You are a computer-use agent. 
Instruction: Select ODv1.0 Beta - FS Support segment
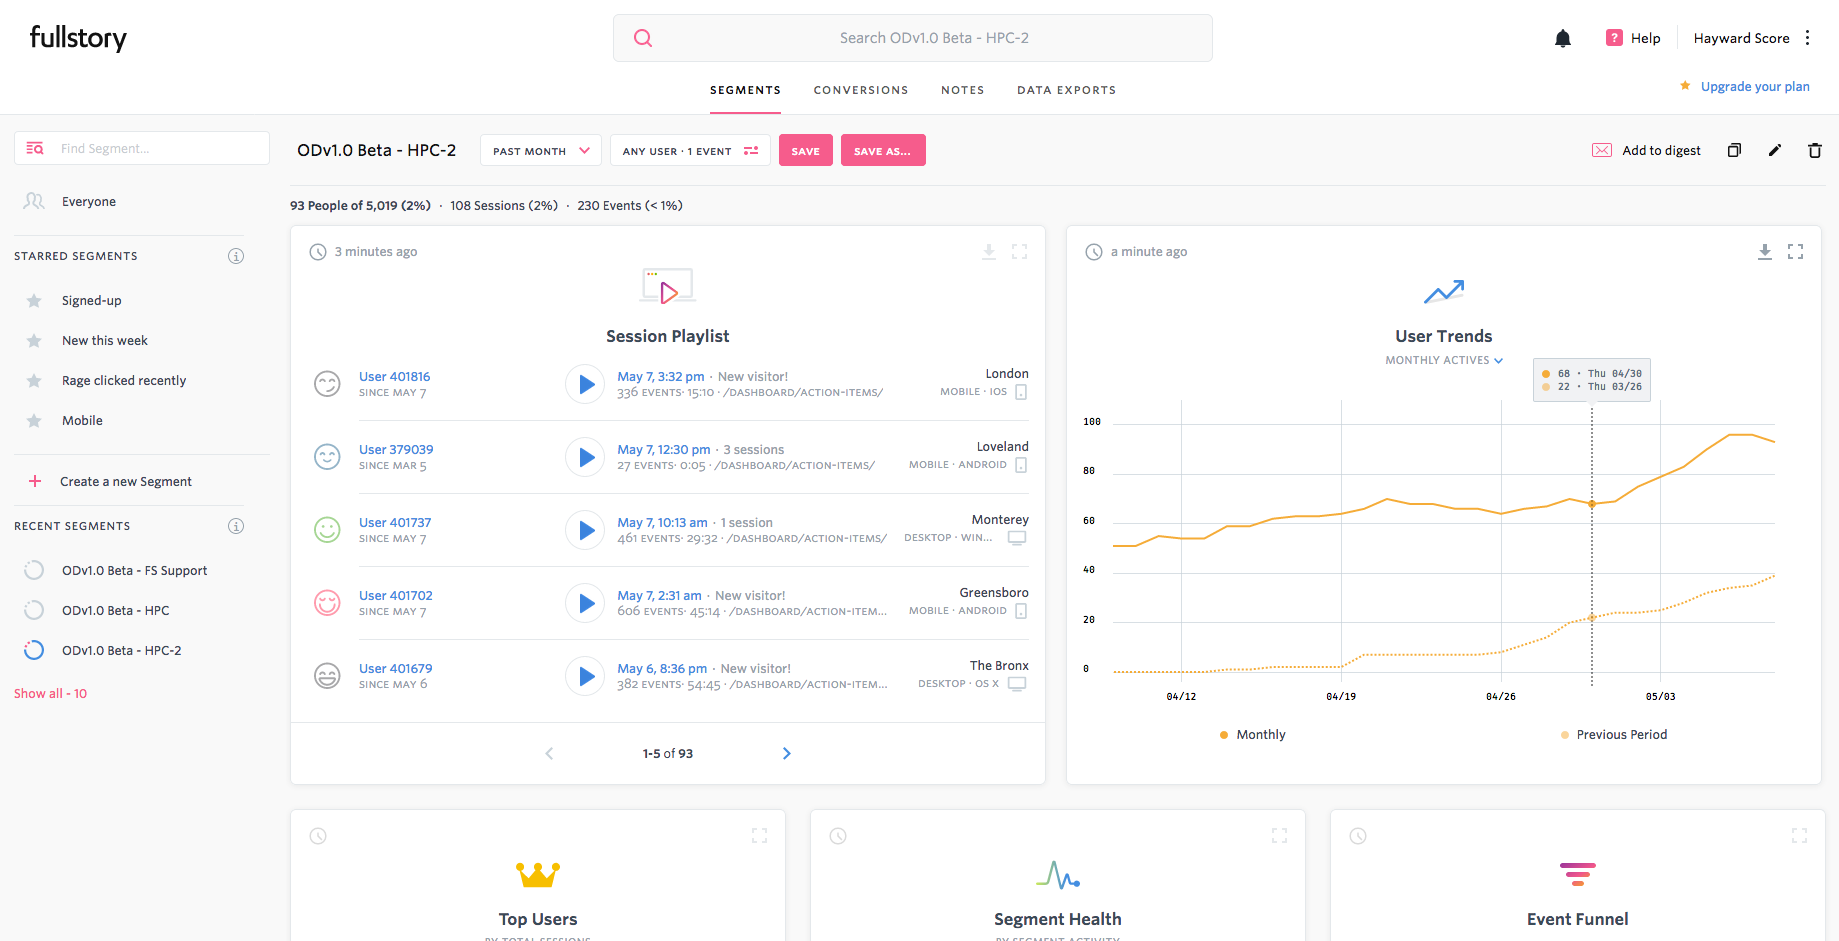point(135,571)
